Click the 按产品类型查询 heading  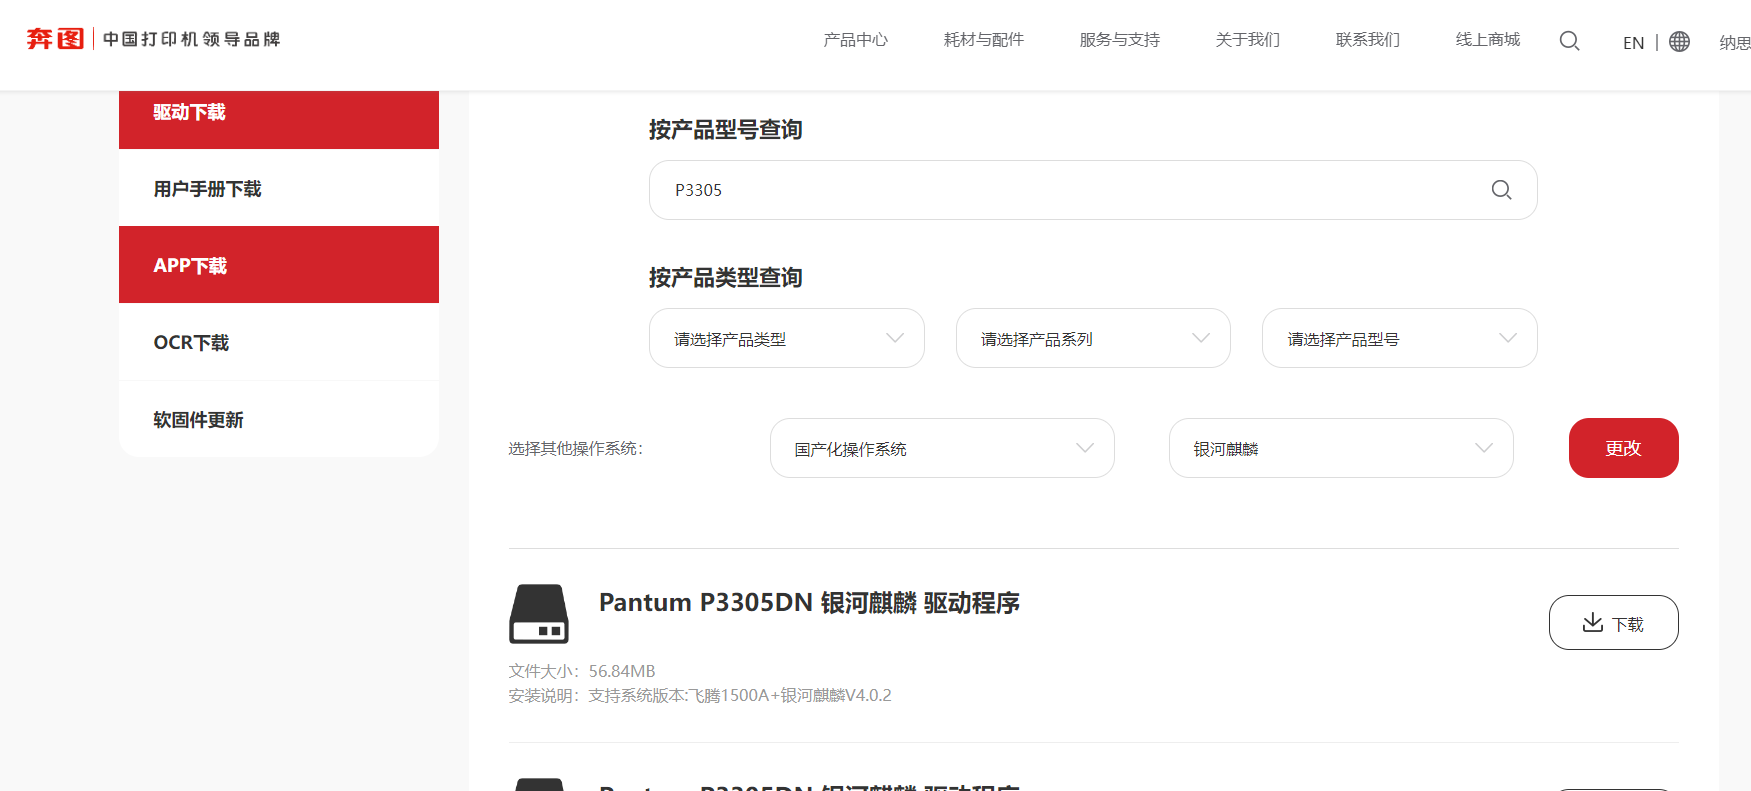[x=726, y=278]
